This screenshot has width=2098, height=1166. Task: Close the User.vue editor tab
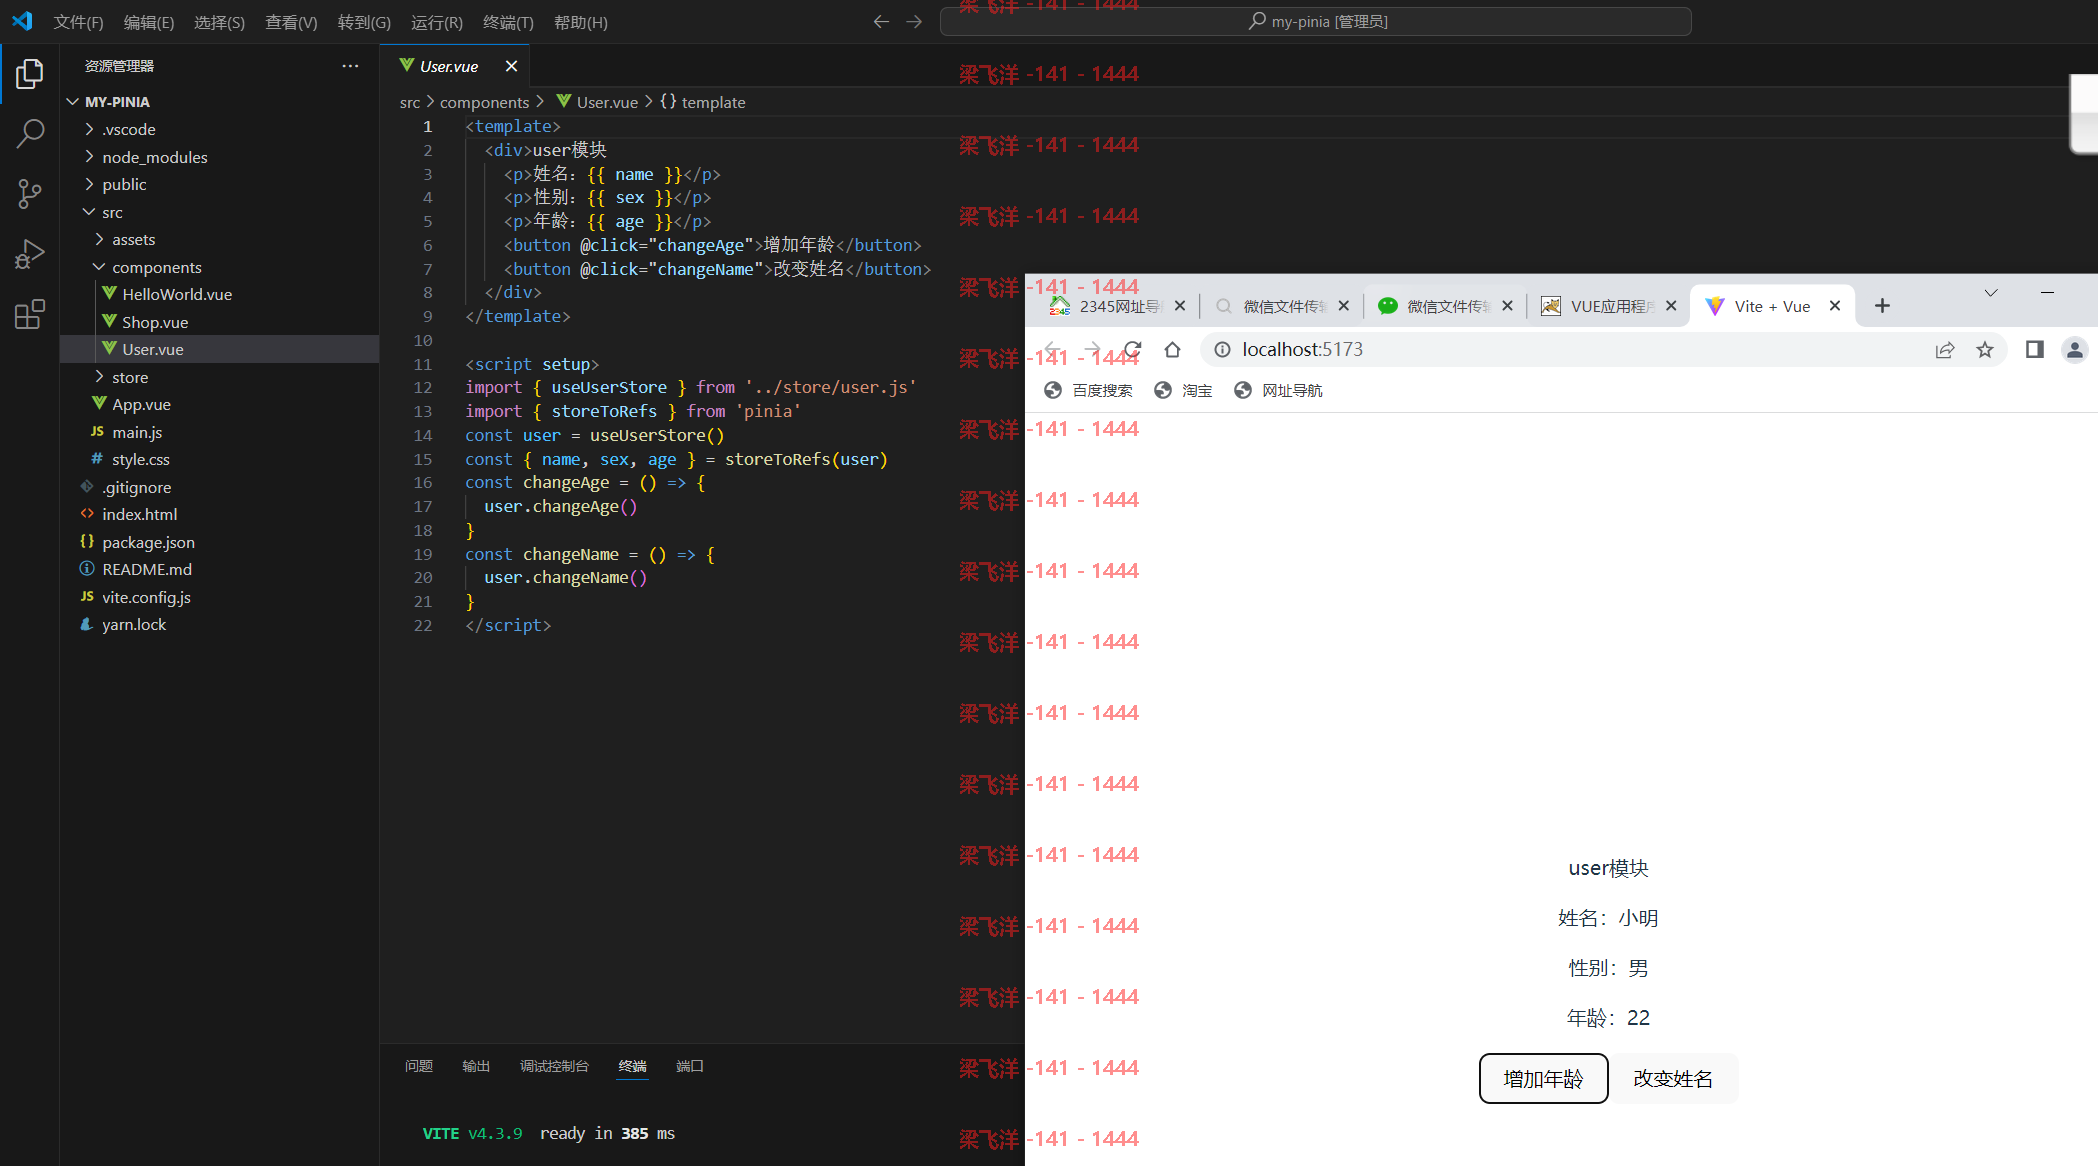tap(511, 66)
